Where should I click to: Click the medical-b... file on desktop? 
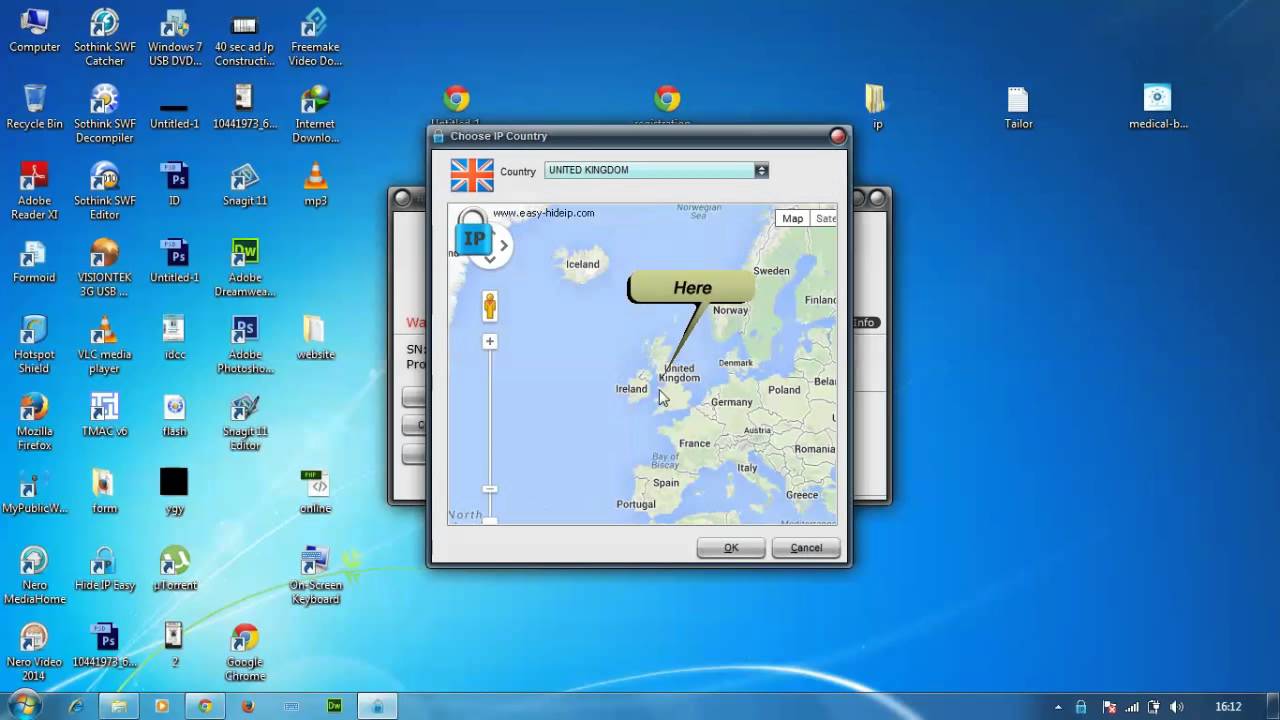coord(1157,107)
